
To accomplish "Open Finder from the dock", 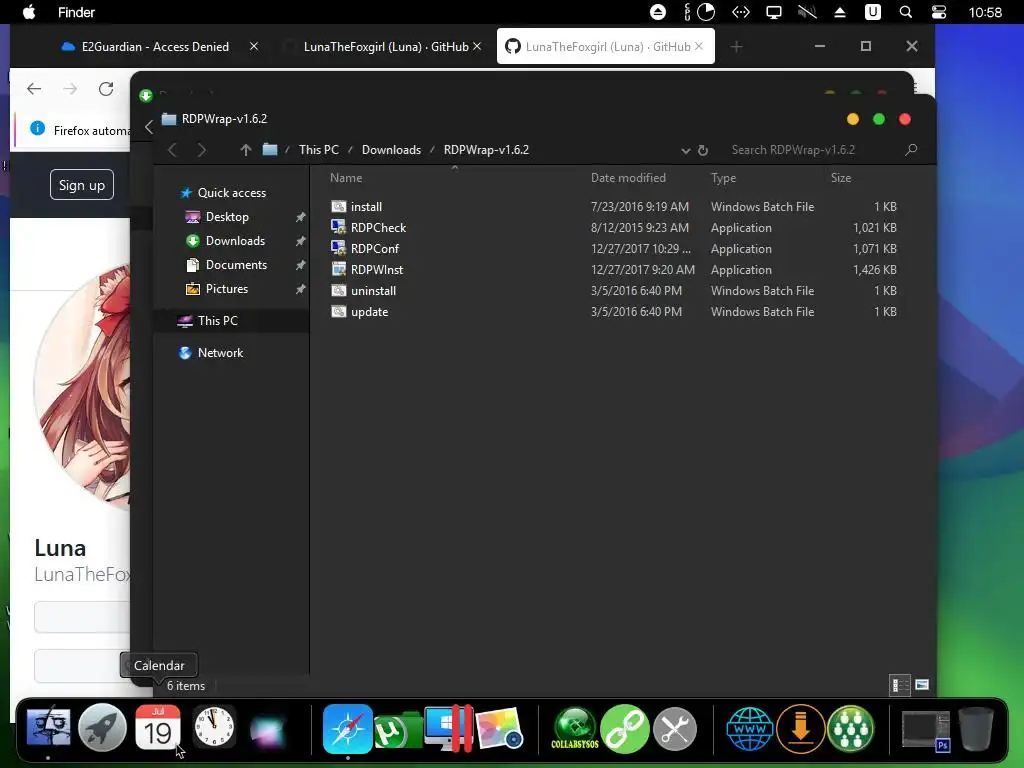I will 48,728.
